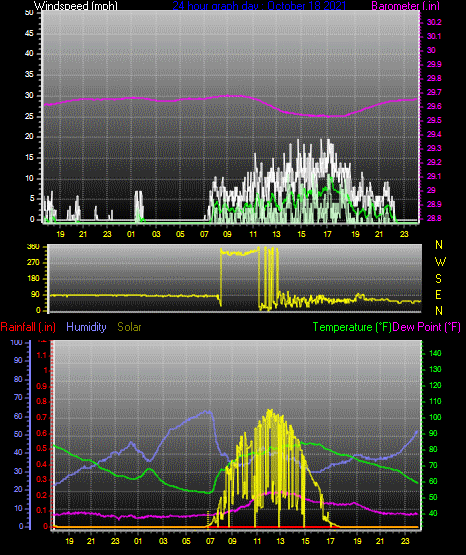Select the 30.2 barometer scale value
This screenshot has height=555, width=466.
[x=434, y=22]
